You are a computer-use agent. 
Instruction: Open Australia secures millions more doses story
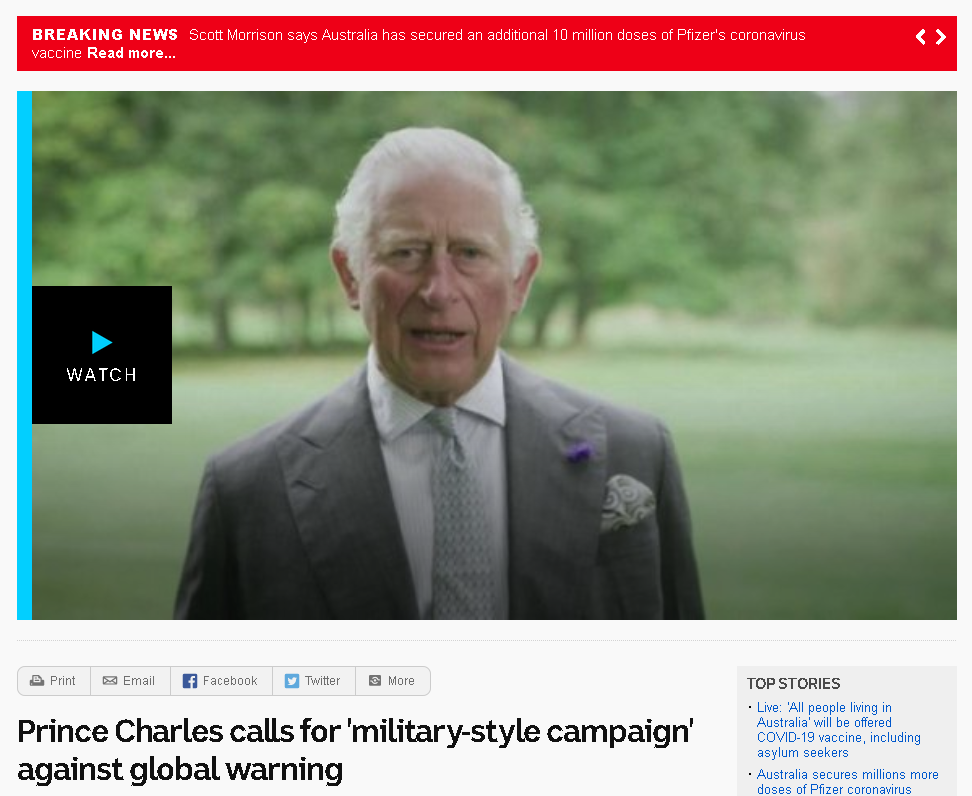[x=847, y=782]
